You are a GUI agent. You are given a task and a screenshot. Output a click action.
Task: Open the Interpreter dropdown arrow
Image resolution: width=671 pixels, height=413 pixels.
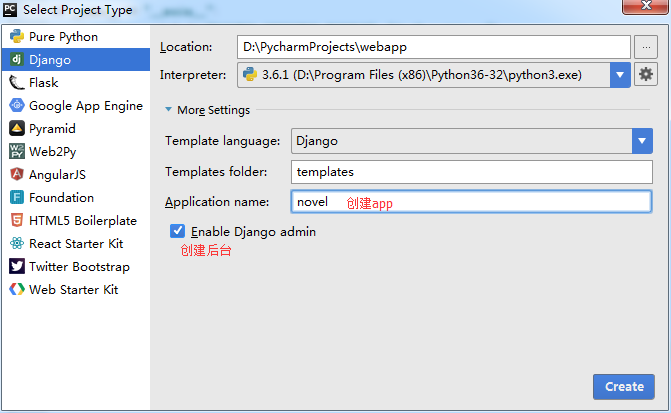point(620,75)
